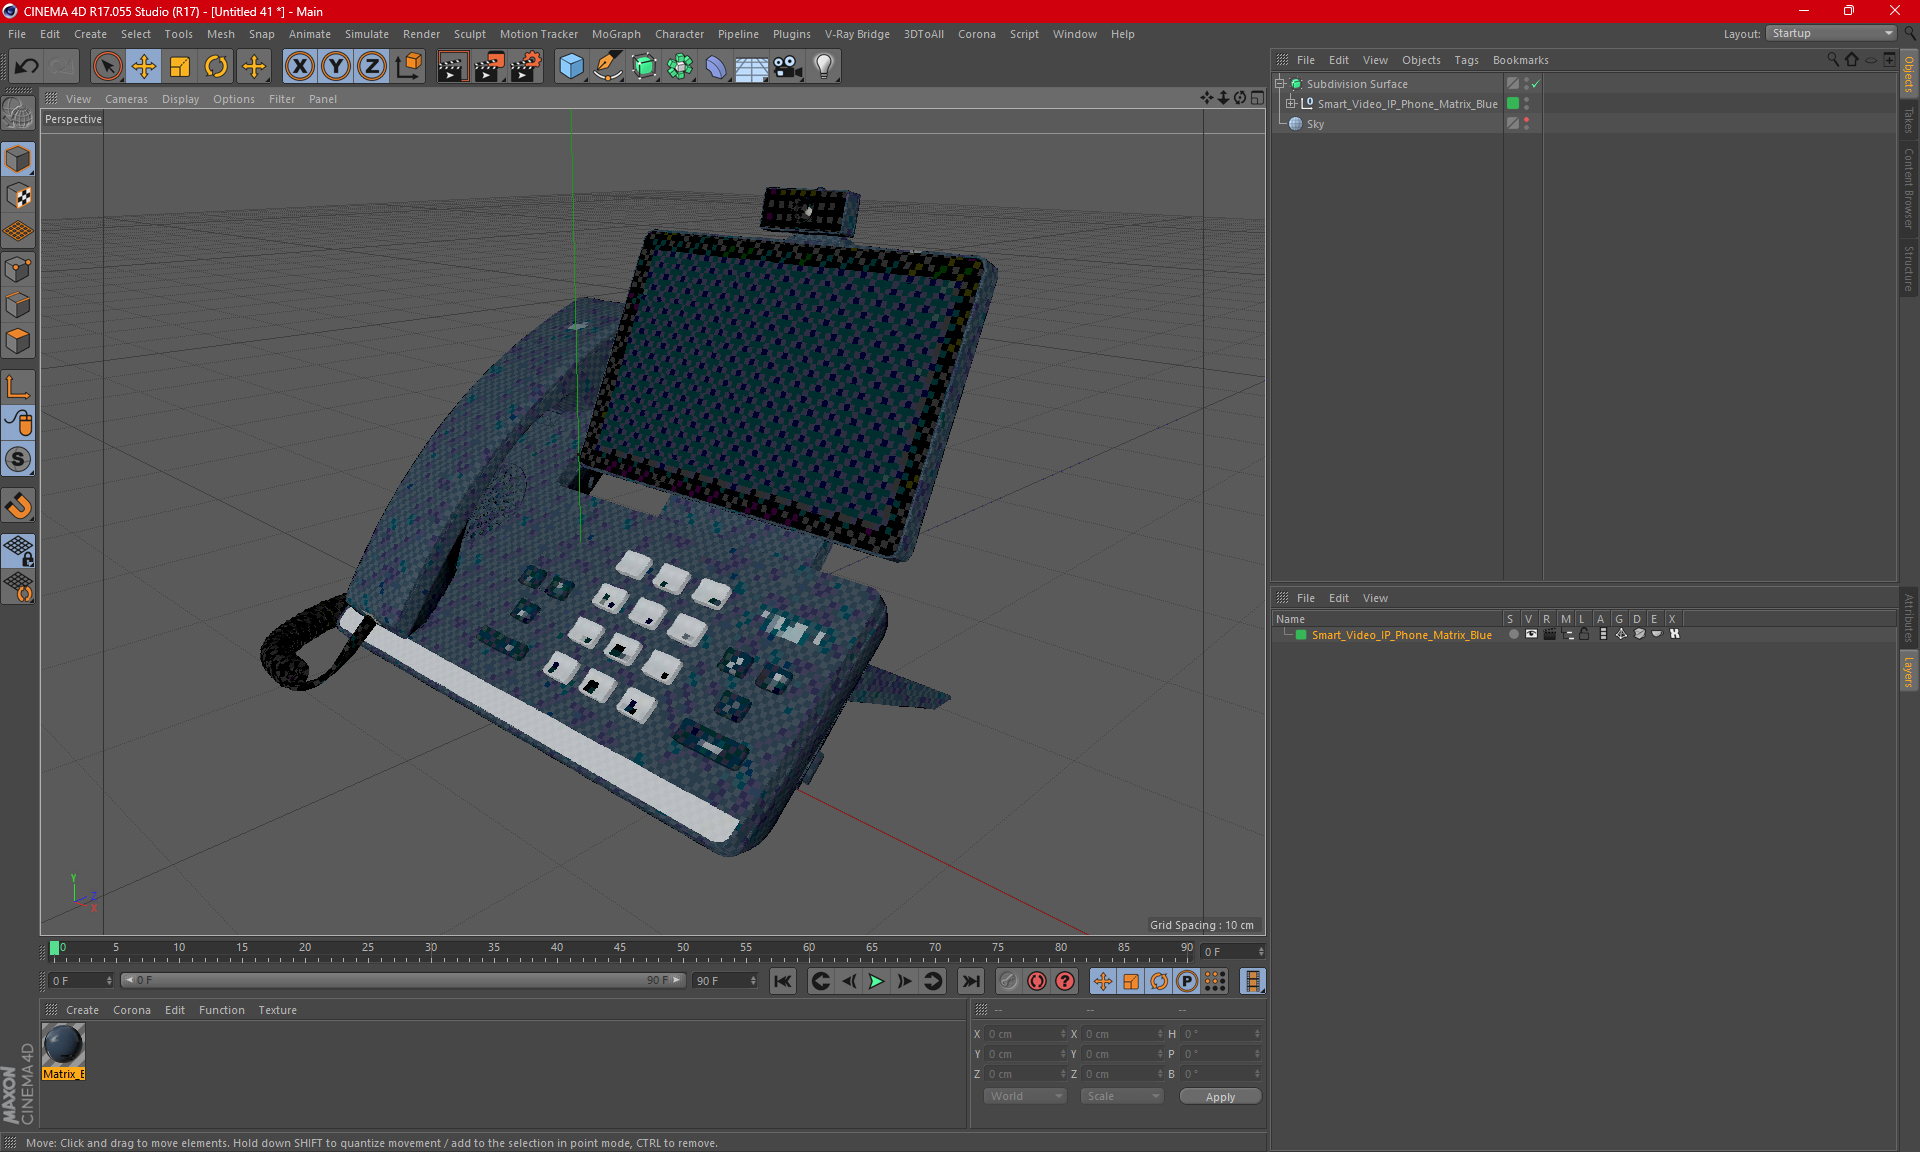Click the timeline range slider bar
The width and height of the screenshot is (1920, 1152).
coord(403,981)
